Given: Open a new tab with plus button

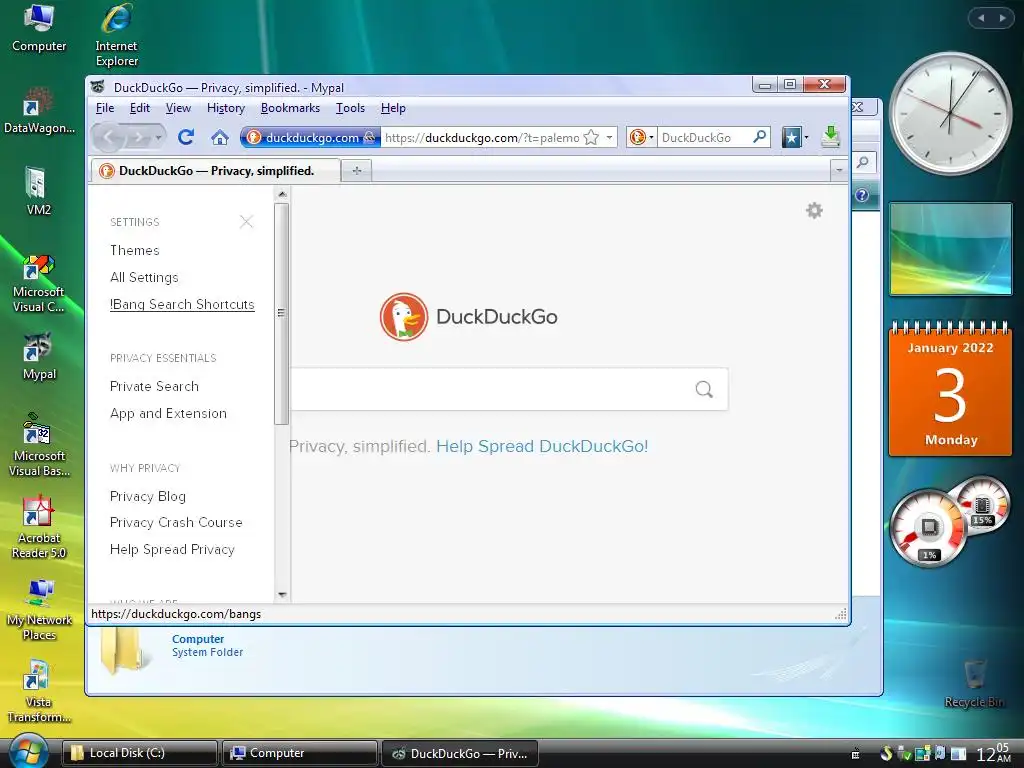Looking at the screenshot, I should point(357,170).
